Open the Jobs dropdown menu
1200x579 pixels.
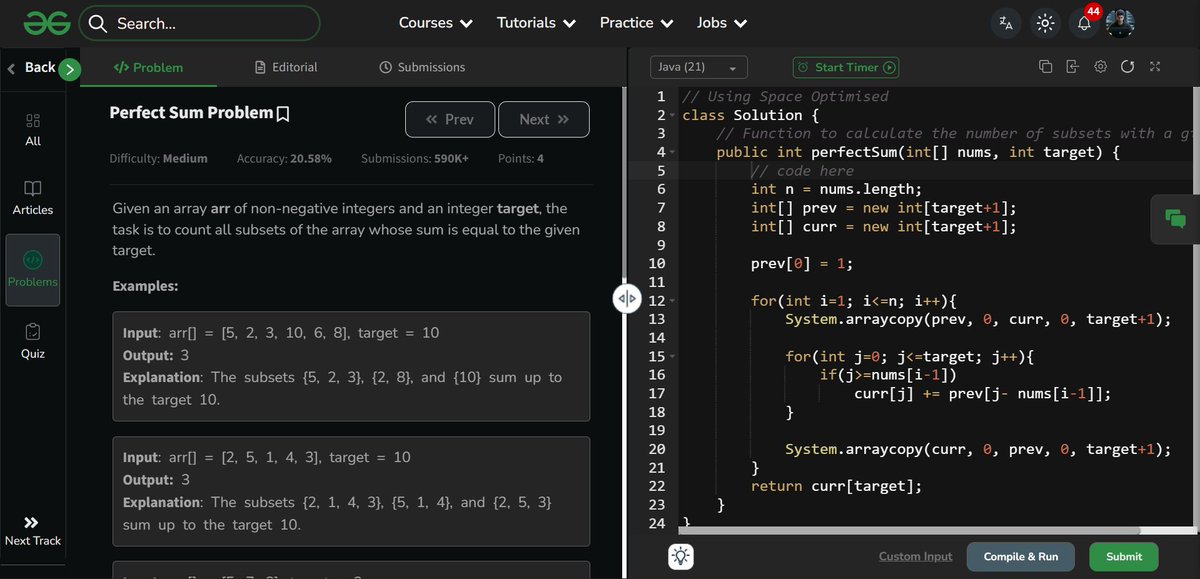coord(720,22)
